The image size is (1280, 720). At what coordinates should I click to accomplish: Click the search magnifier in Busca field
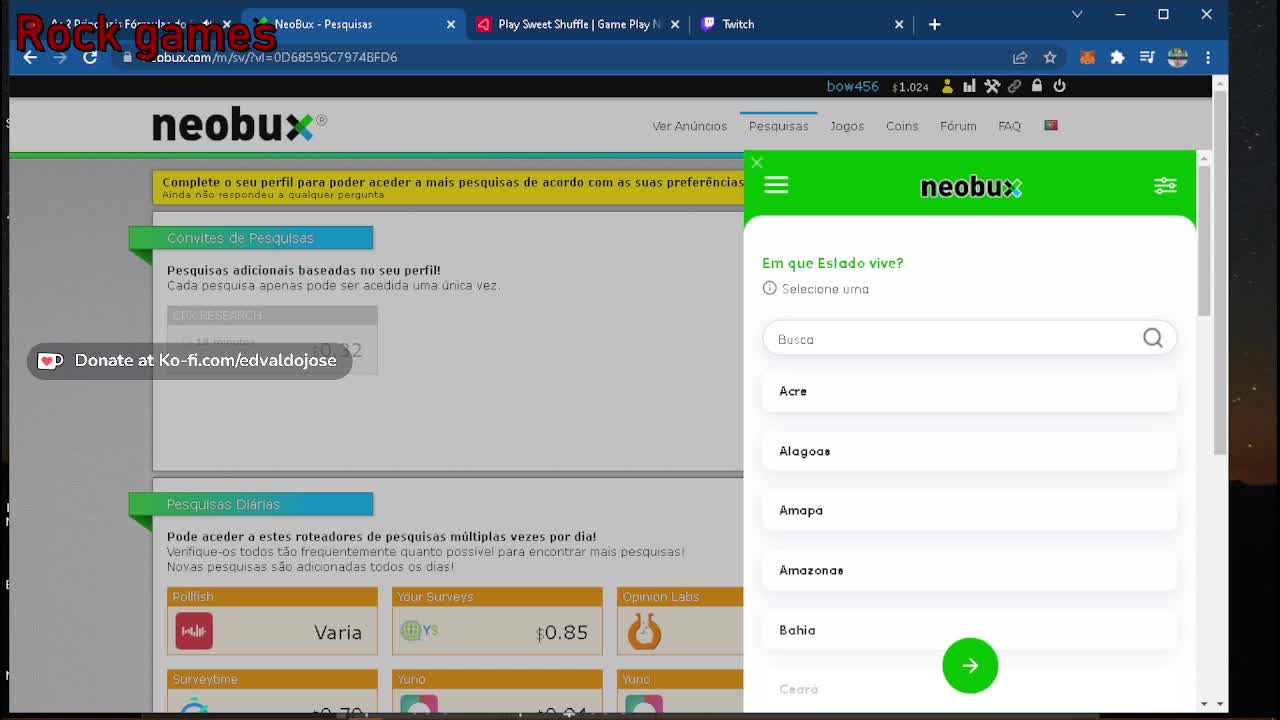(1153, 338)
